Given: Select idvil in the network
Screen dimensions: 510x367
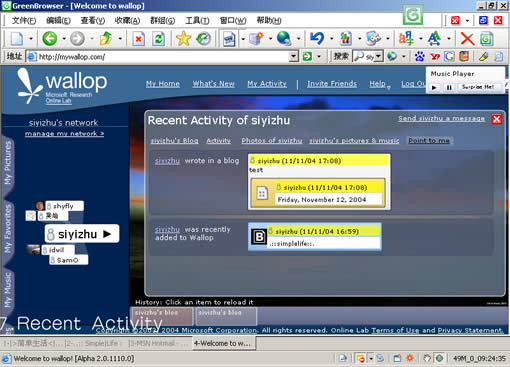Looking at the screenshot, I should coord(58,250).
